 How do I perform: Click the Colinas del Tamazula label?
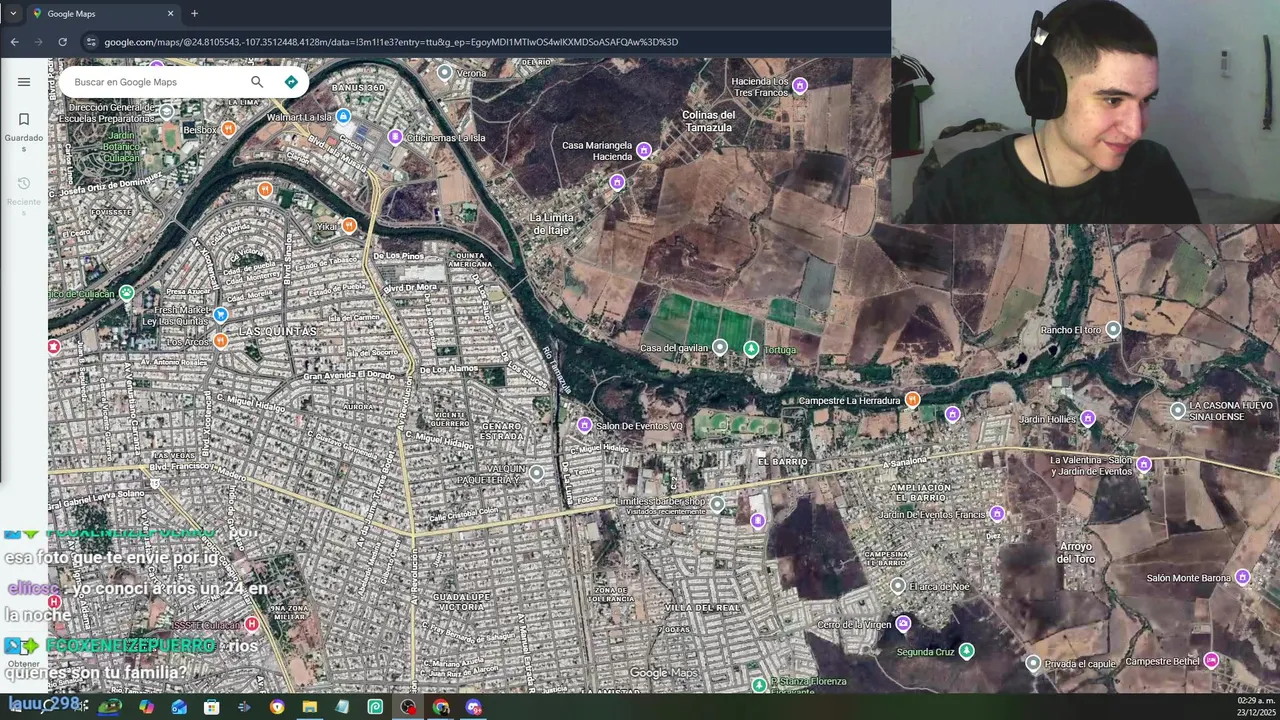tap(708, 121)
